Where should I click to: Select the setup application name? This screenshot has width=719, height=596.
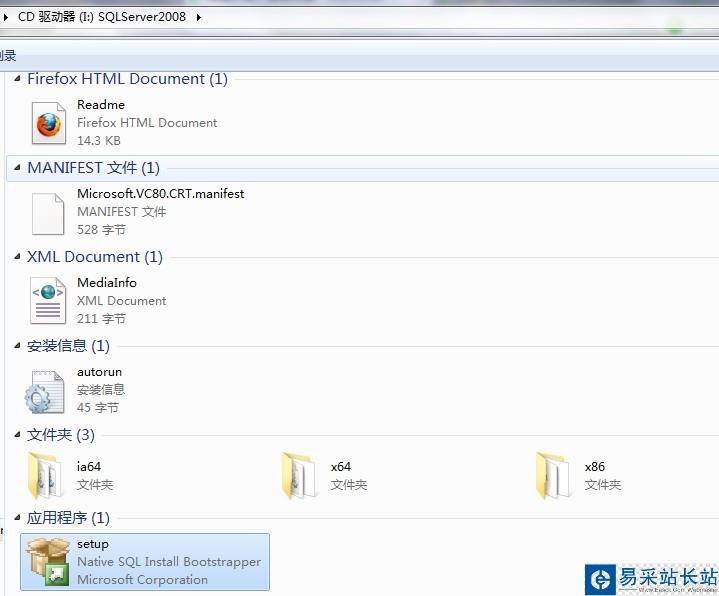click(93, 544)
